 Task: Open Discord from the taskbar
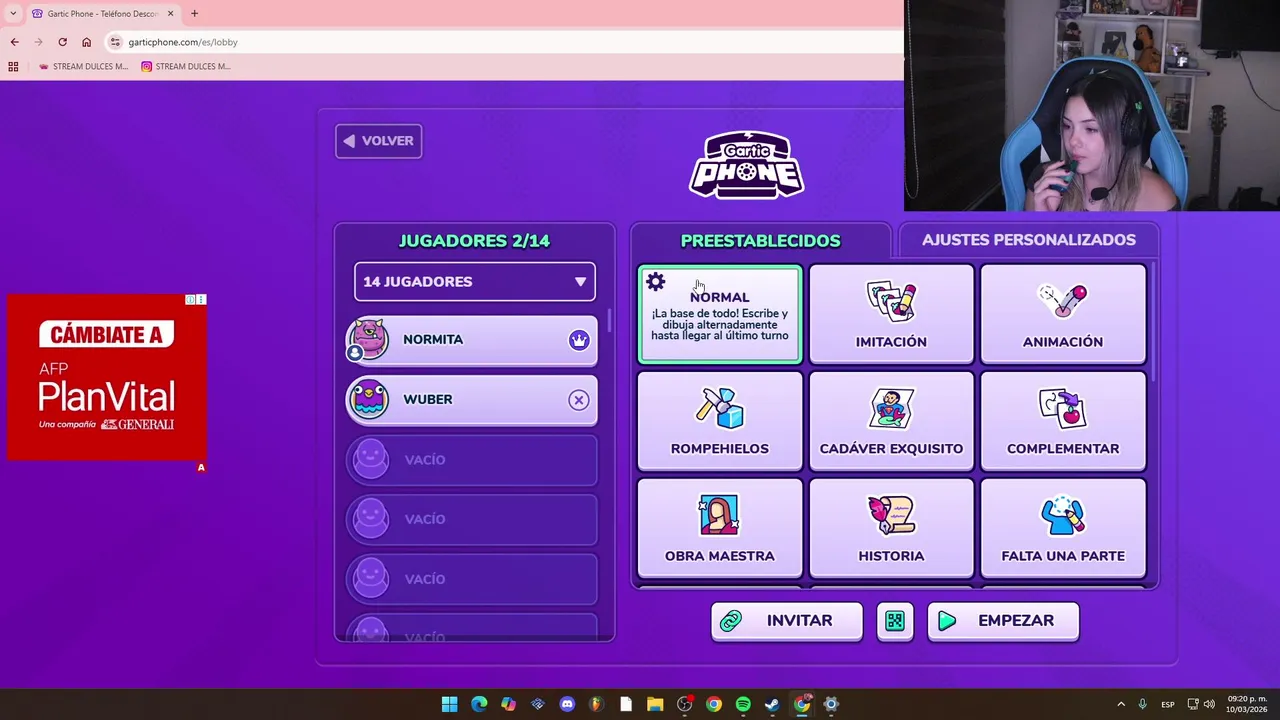click(x=567, y=704)
